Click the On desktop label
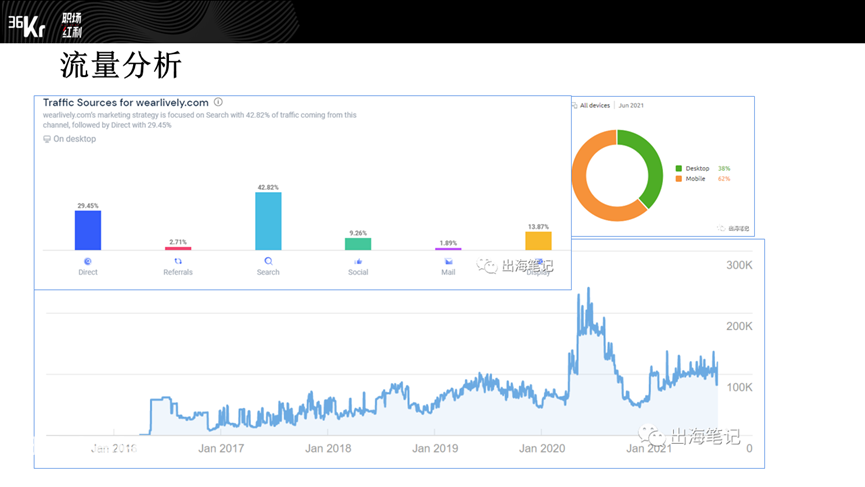Viewport: 865px width, 487px height. 74,139
